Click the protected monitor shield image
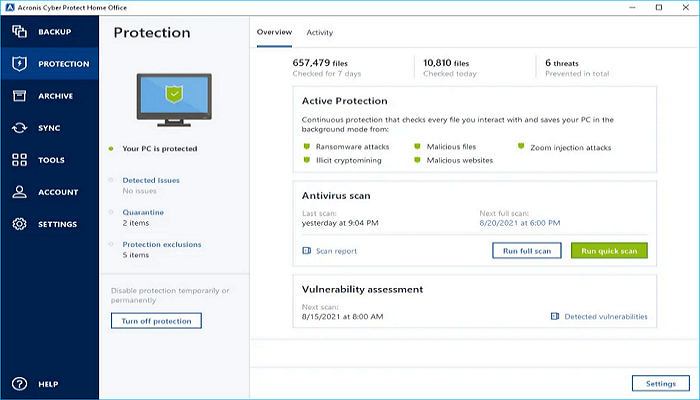700x400 pixels. 174,97
